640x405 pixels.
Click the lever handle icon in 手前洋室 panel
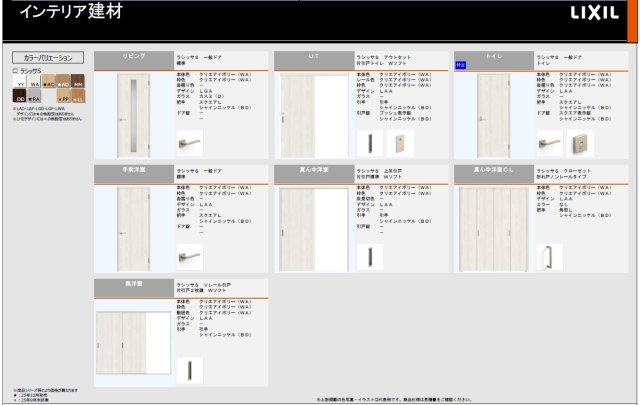click(x=189, y=257)
